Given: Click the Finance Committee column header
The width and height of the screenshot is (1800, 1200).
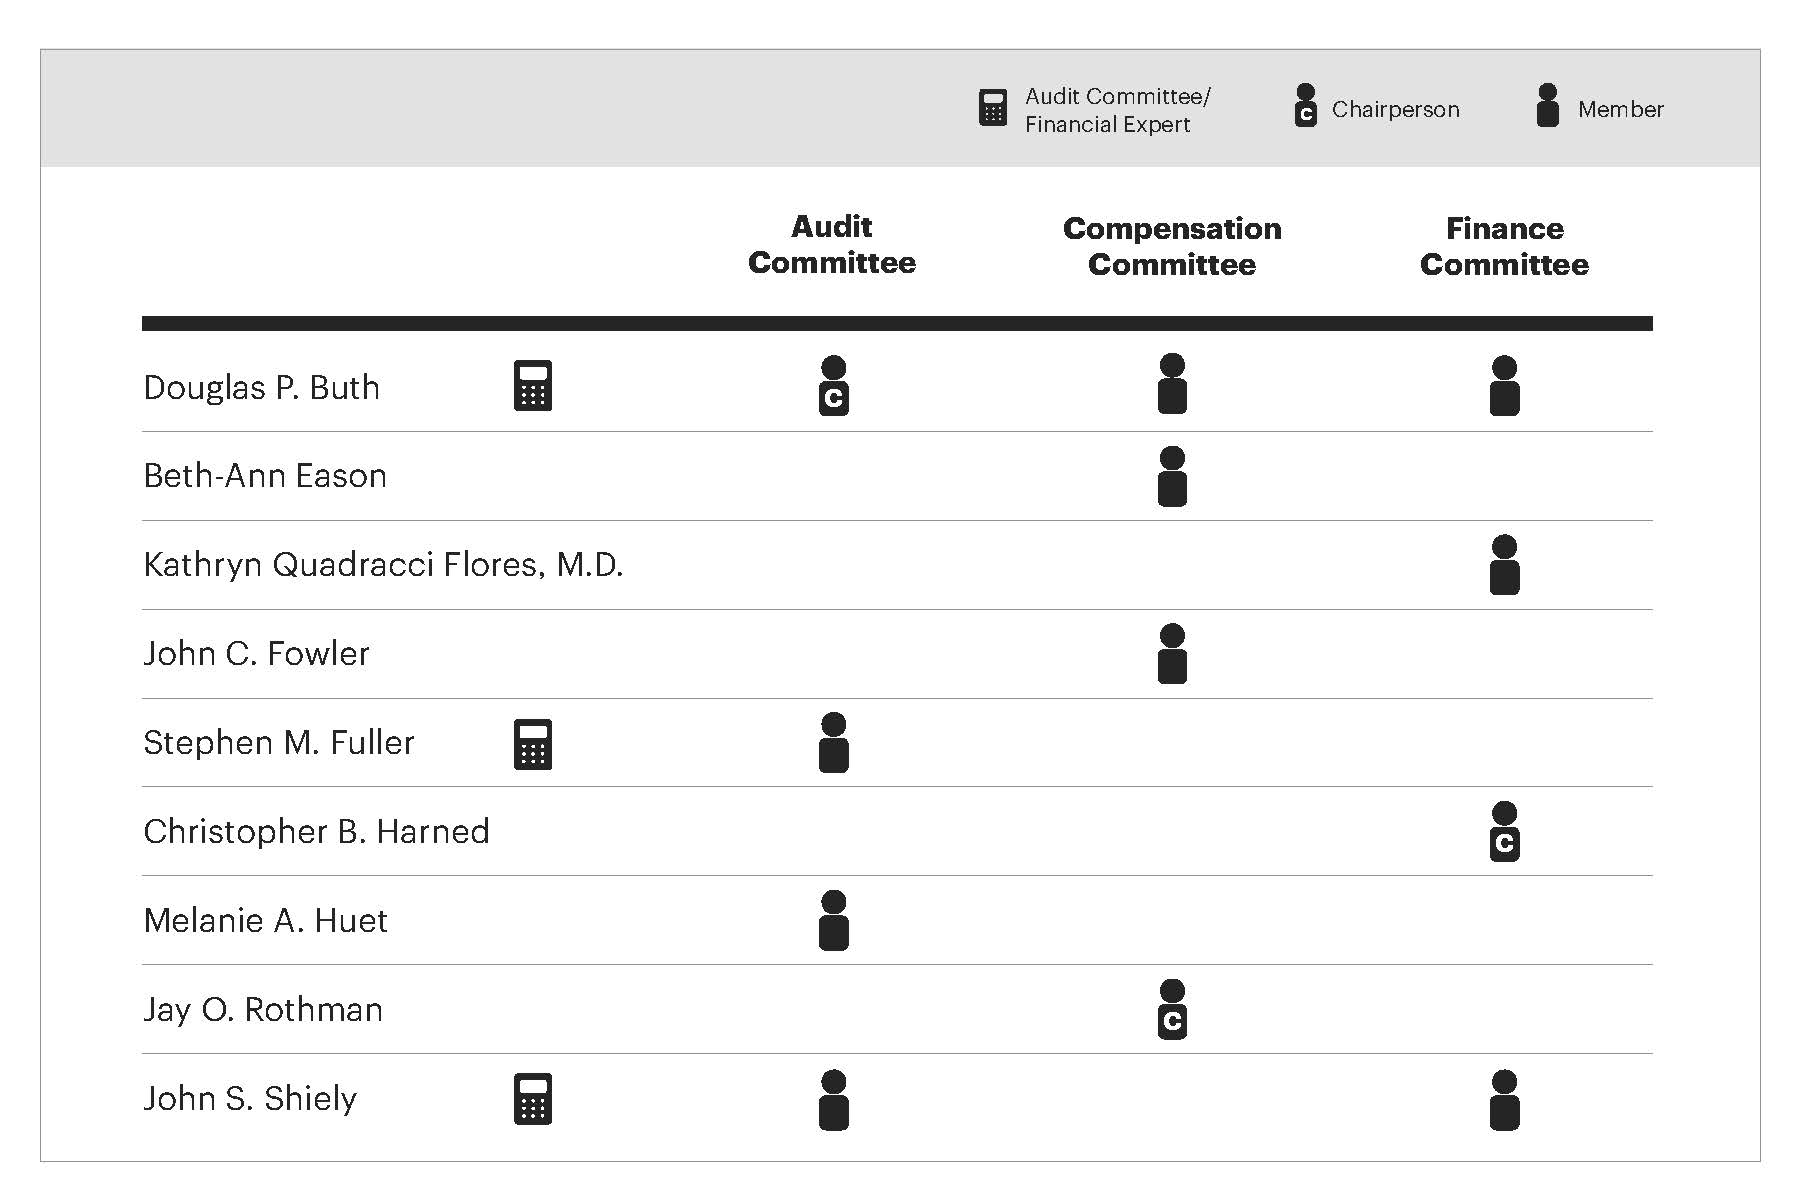Looking at the screenshot, I should tap(1504, 246).
